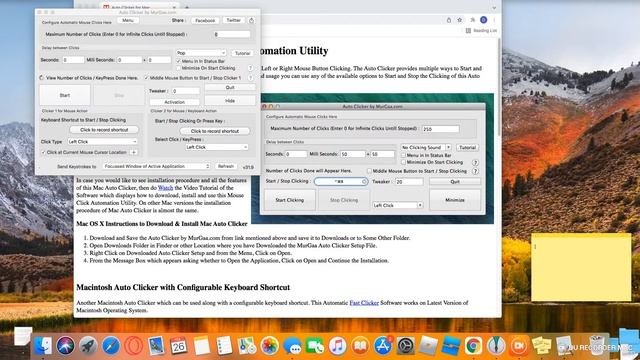
Task: Open the Chrome profile avatar
Action: [x=484, y=20]
